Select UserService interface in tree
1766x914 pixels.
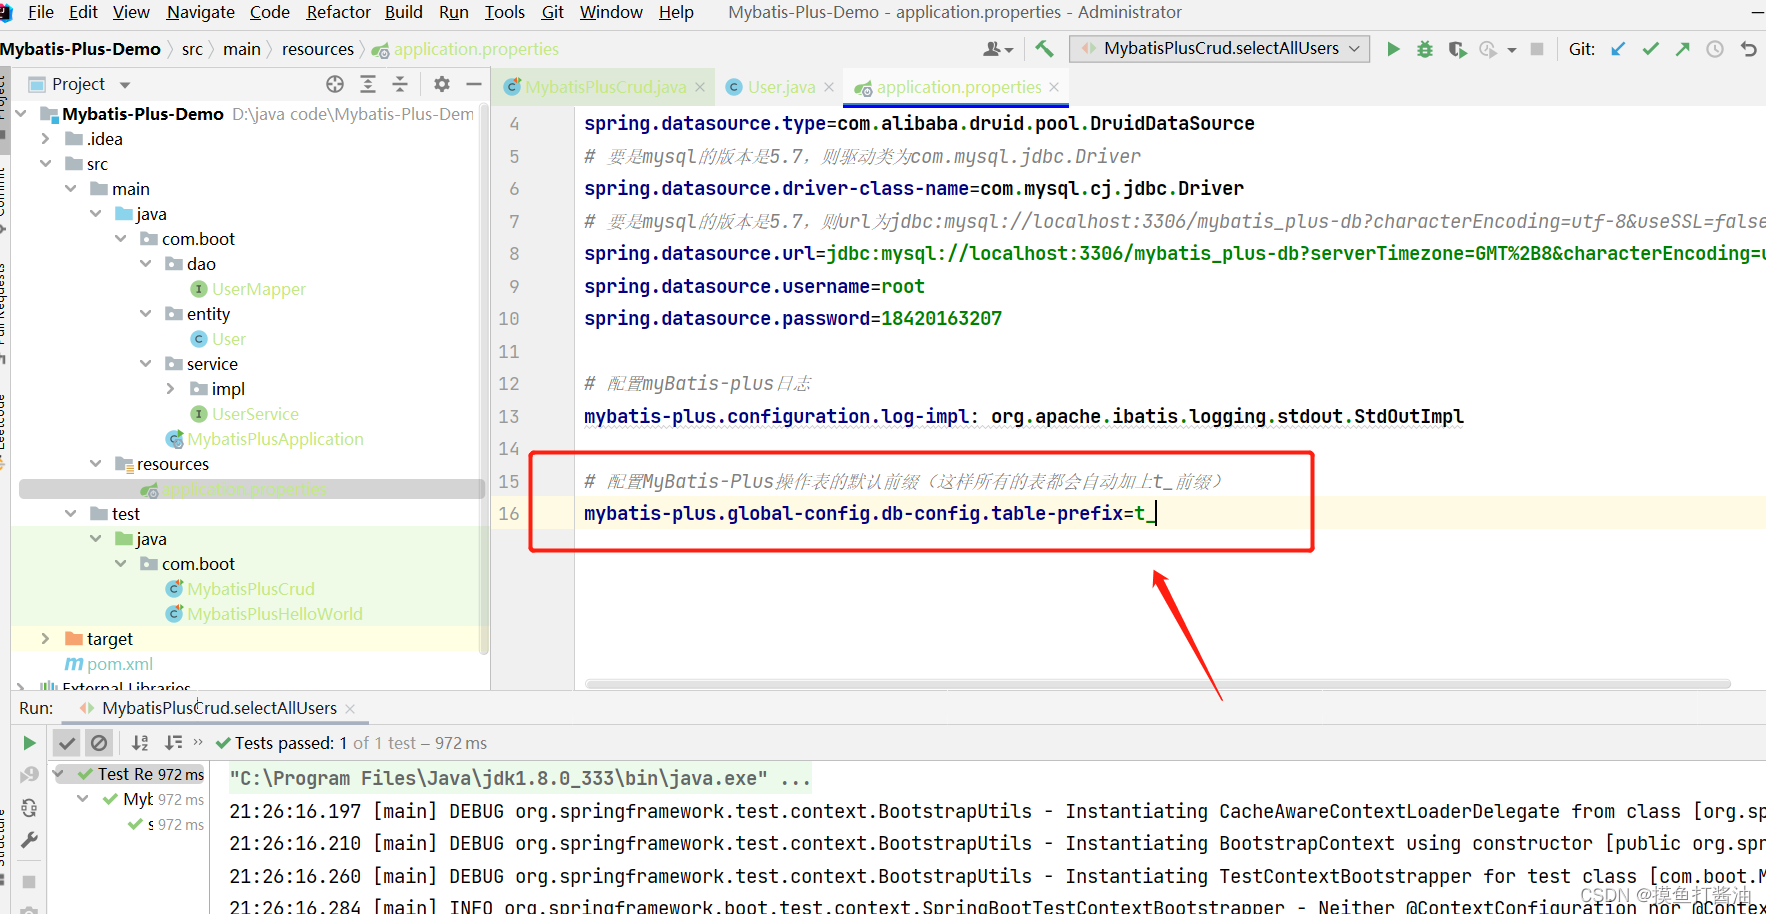click(x=255, y=414)
